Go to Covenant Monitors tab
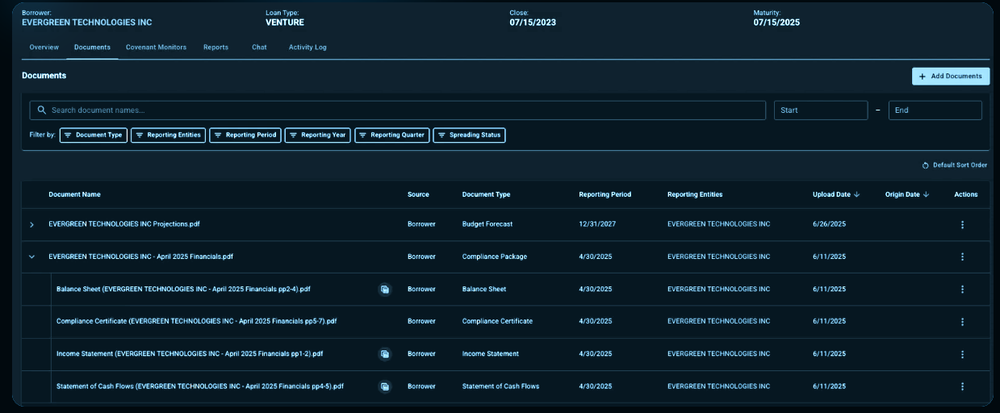1000x413 pixels. click(156, 47)
